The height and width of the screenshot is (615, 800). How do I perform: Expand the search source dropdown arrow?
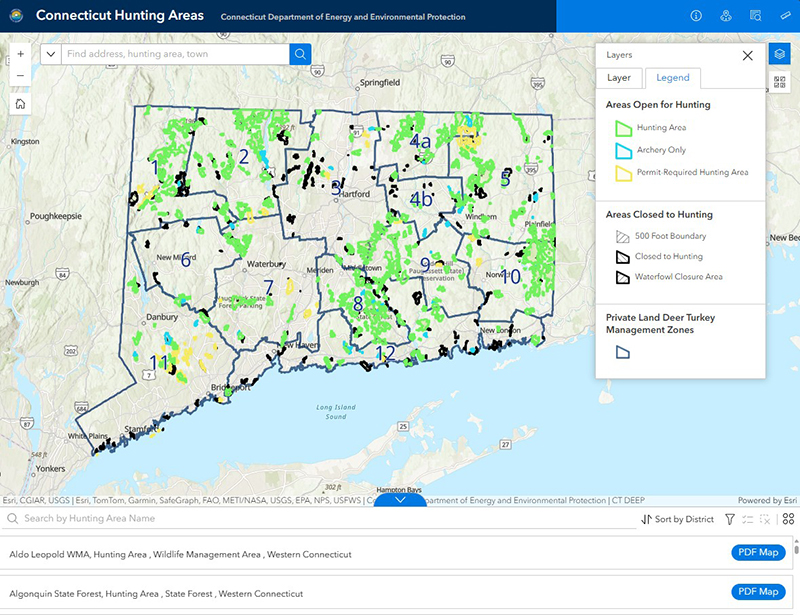[51, 54]
